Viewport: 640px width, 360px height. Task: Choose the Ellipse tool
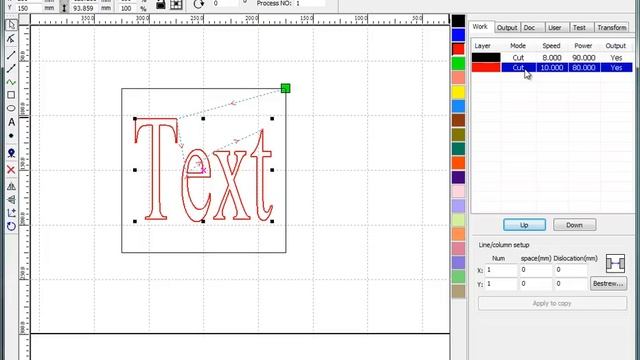pyautogui.click(x=11, y=108)
